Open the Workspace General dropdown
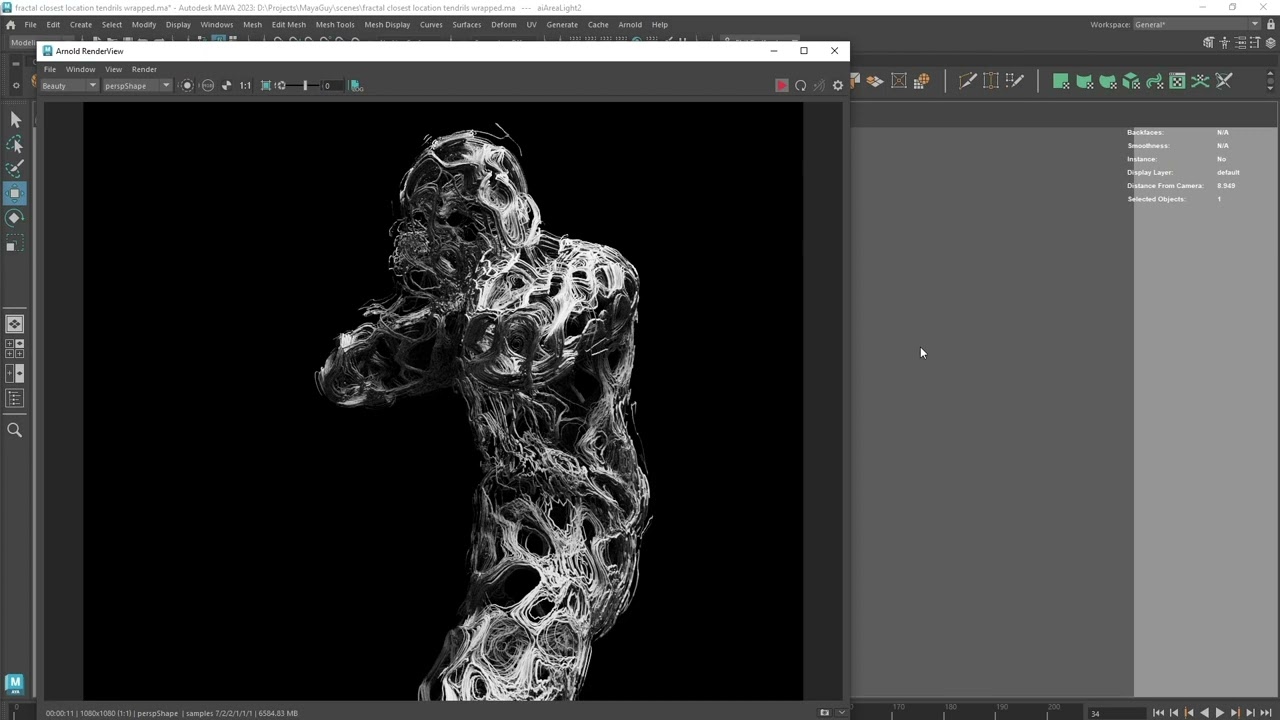The width and height of the screenshot is (1280, 720). 1196,24
